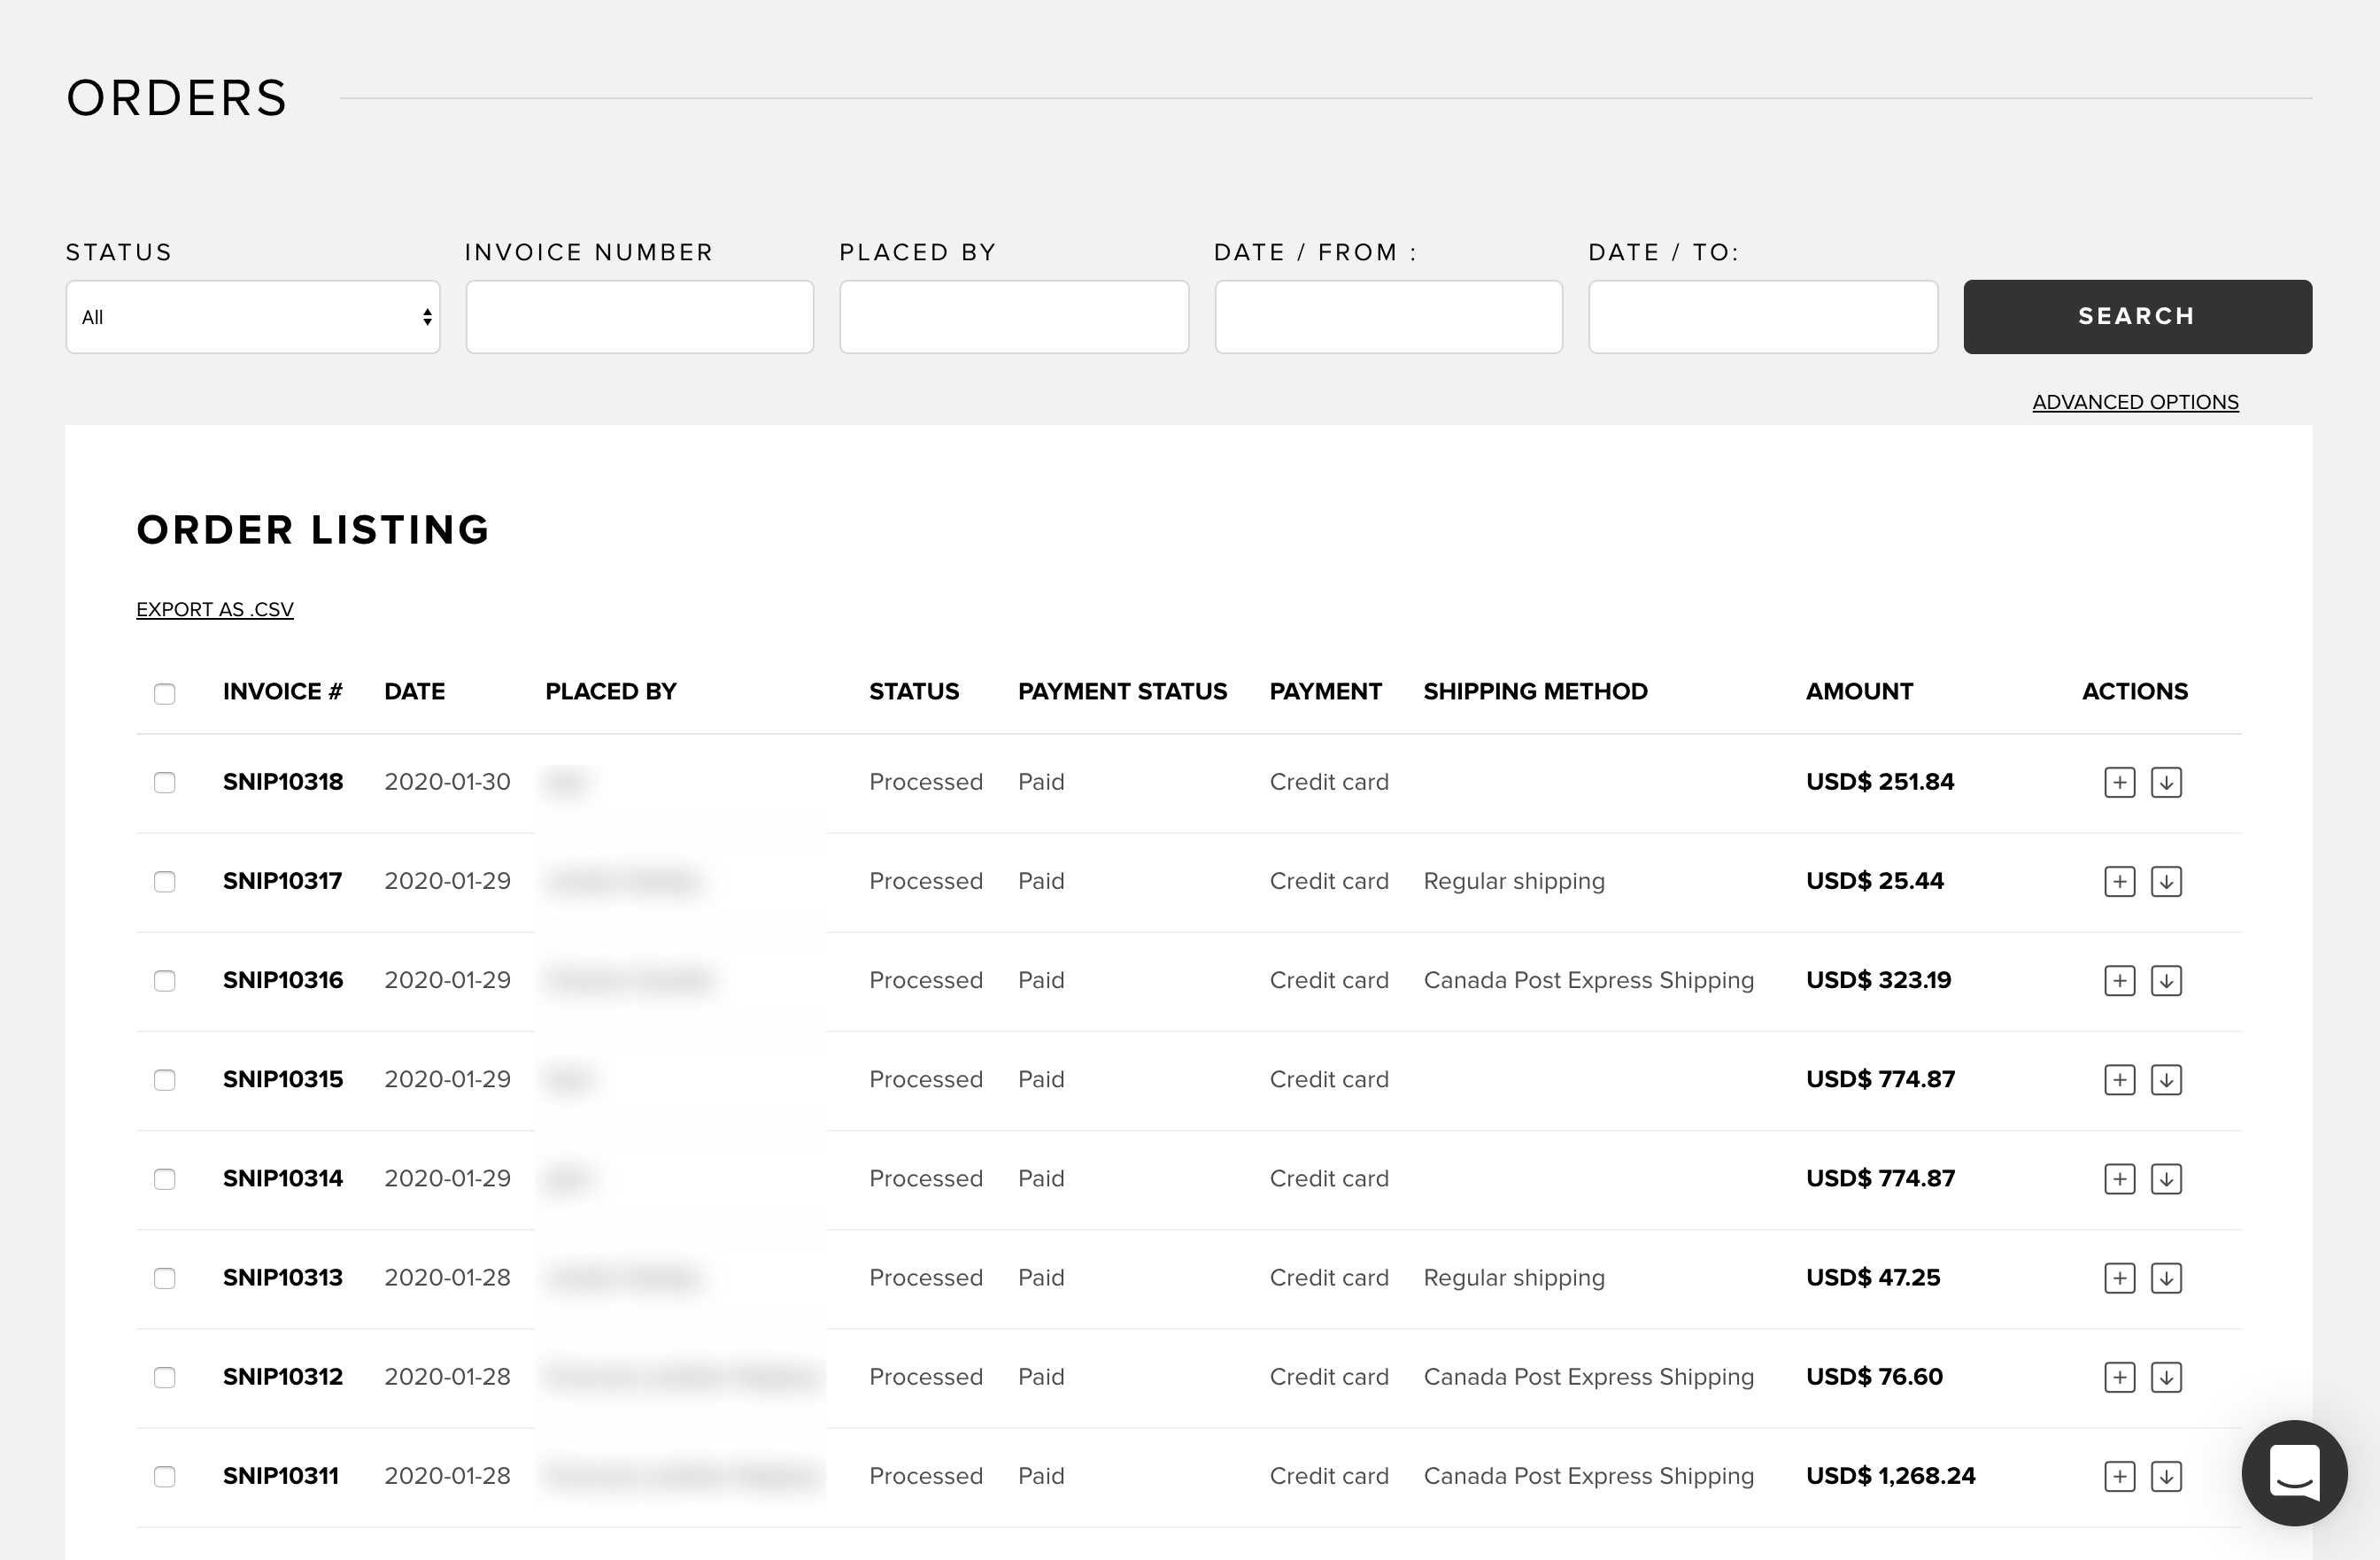Open the Status dropdown showing All
This screenshot has width=2380, height=1560.
click(253, 317)
